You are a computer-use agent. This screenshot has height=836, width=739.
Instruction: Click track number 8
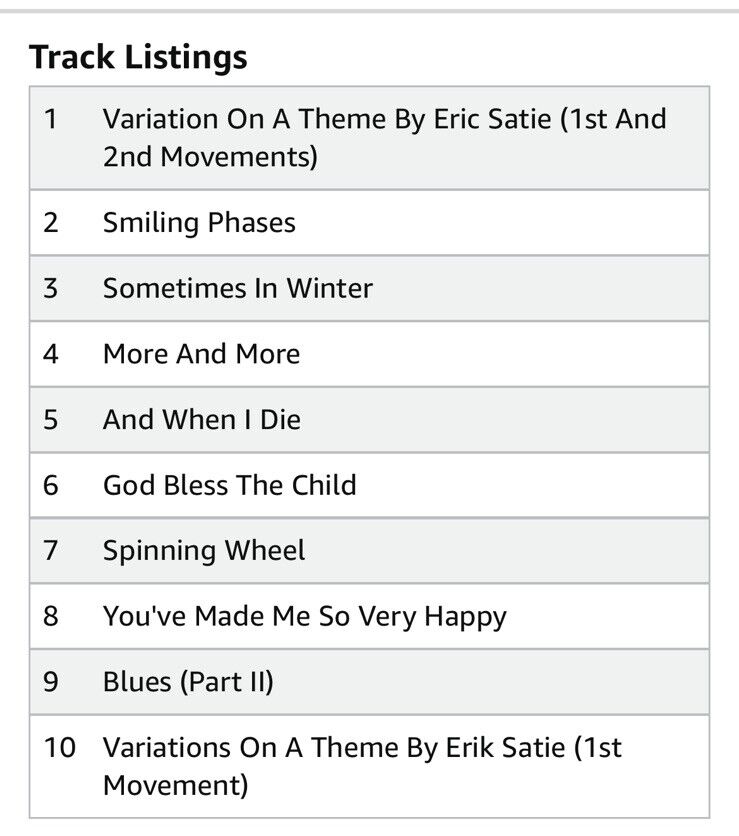[x=51, y=616]
